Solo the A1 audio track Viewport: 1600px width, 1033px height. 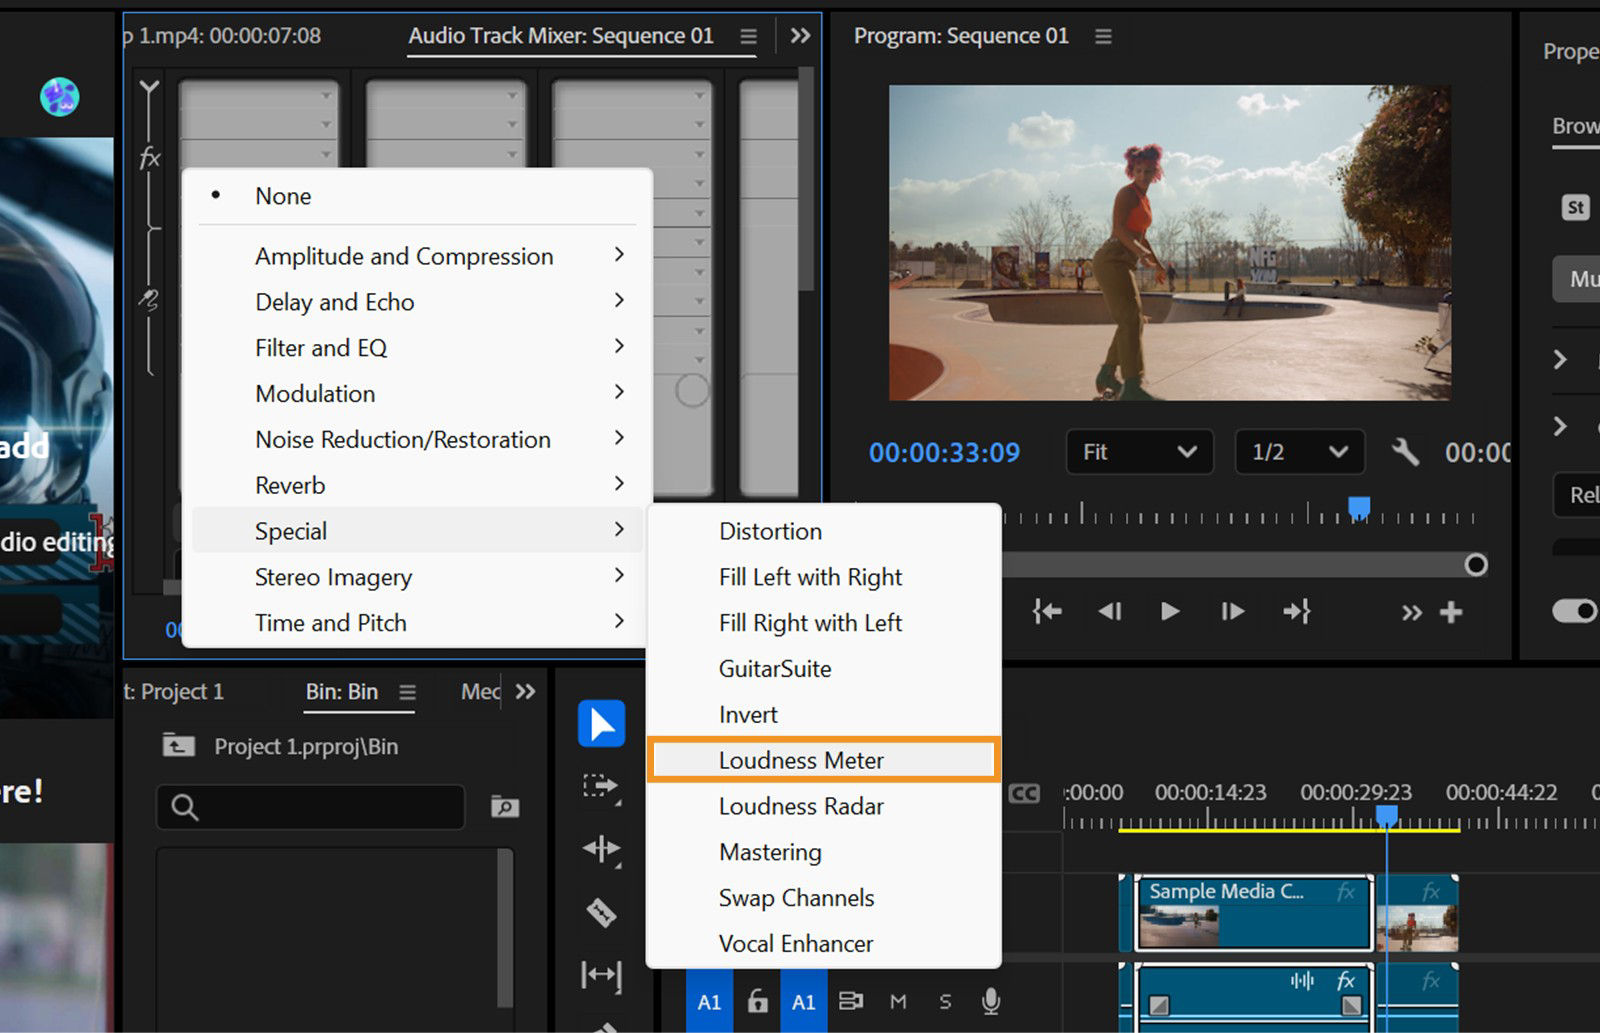(x=945, y=1001)
